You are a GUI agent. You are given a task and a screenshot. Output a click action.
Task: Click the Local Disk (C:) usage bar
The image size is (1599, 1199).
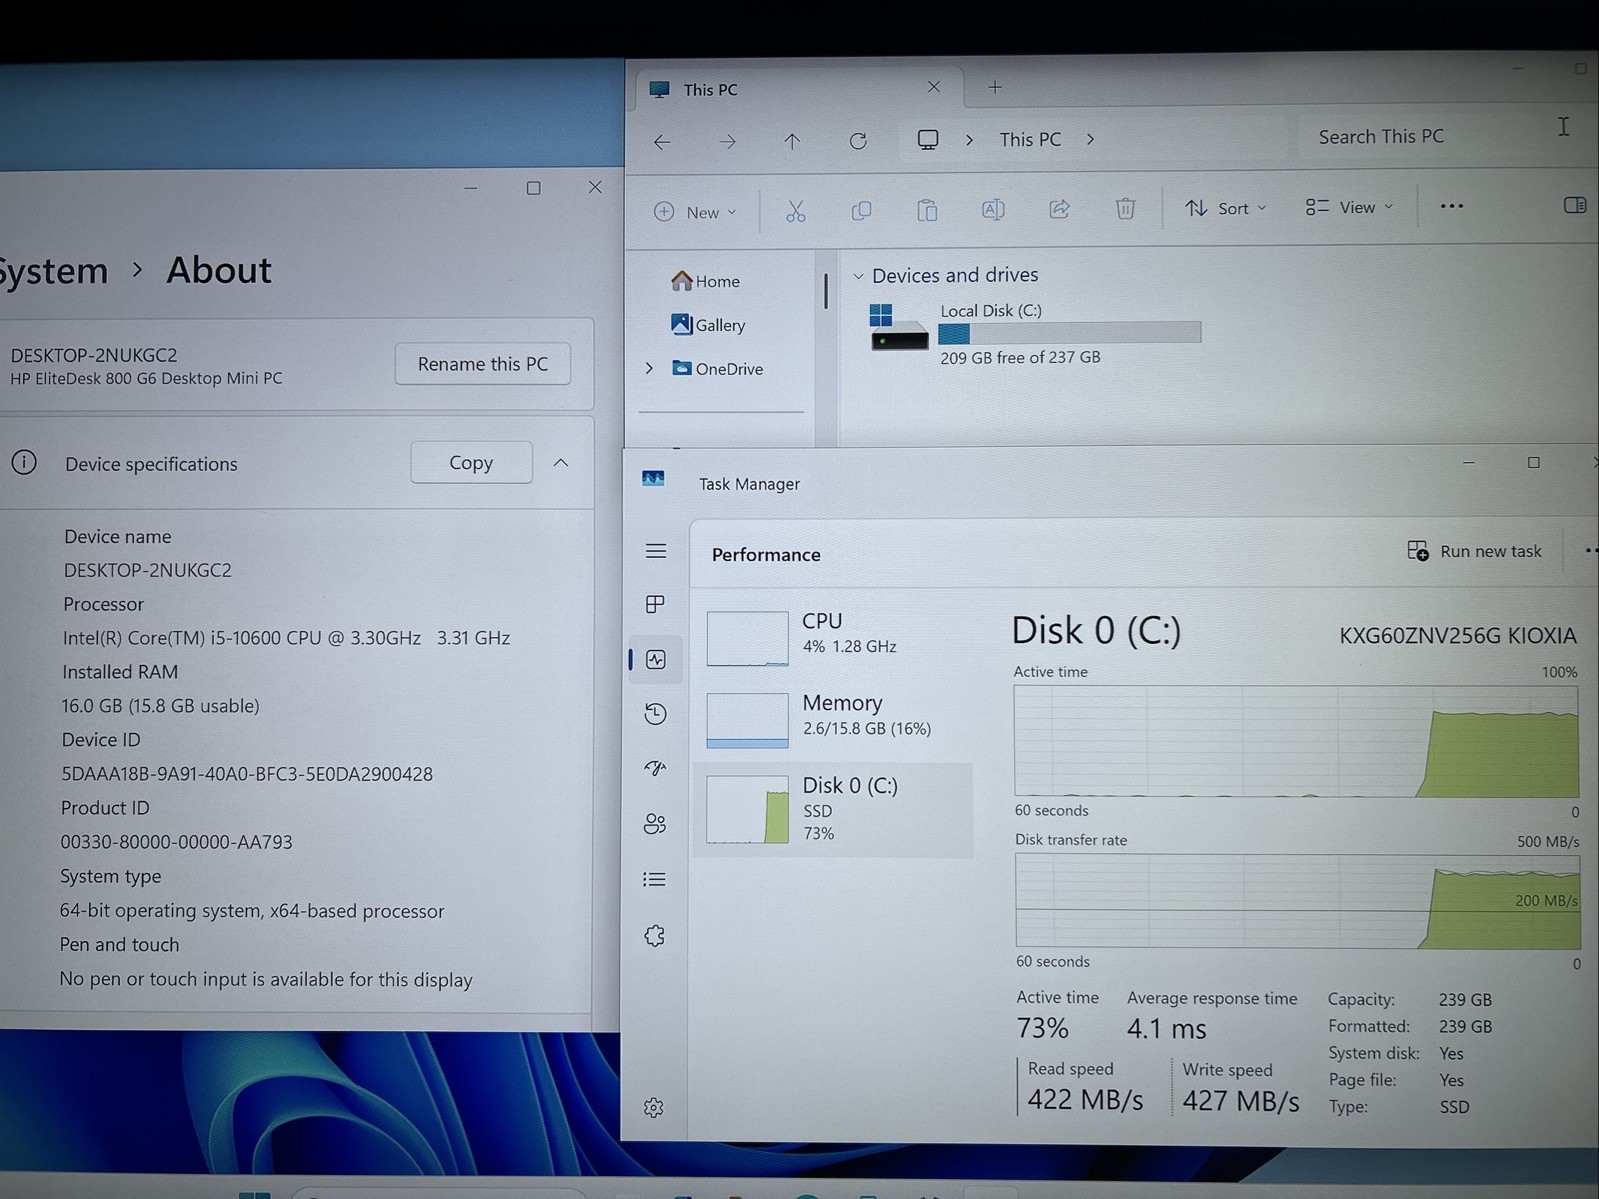point(1069,333)
